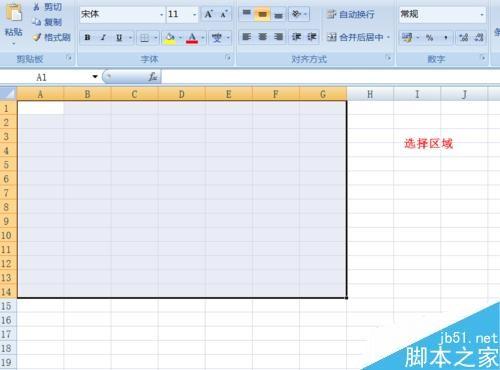Open Merge and Center dropdown arrow
The image size is (500, 370).
click(x=388, y=37)
